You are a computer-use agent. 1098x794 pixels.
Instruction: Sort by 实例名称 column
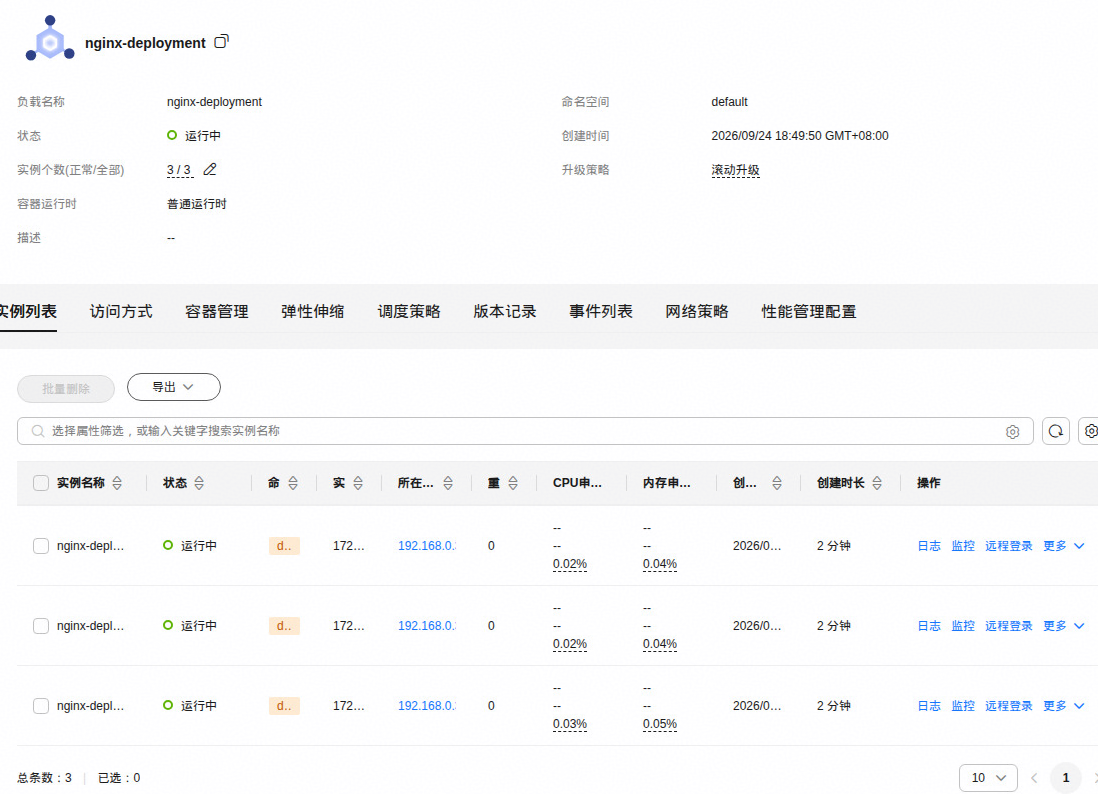pyautogui.click(x=117, y=483)
